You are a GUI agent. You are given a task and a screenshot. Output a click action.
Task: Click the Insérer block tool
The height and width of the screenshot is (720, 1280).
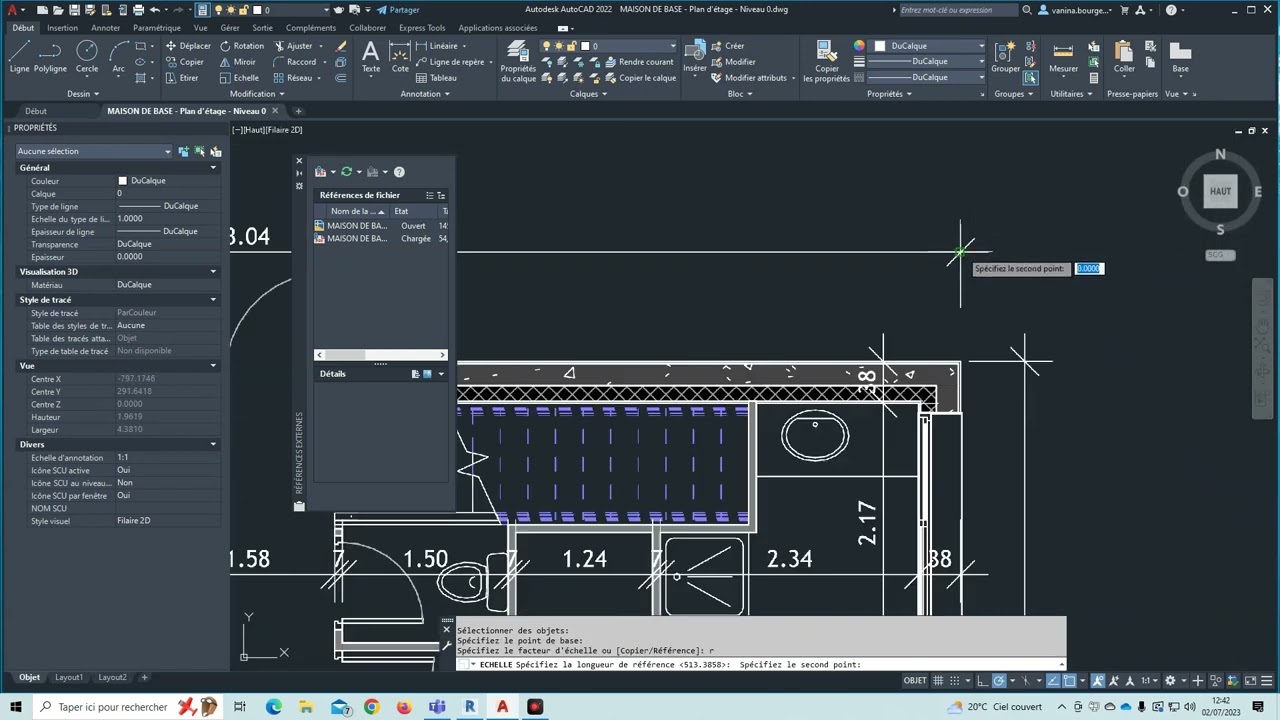(x=694, y=58)
